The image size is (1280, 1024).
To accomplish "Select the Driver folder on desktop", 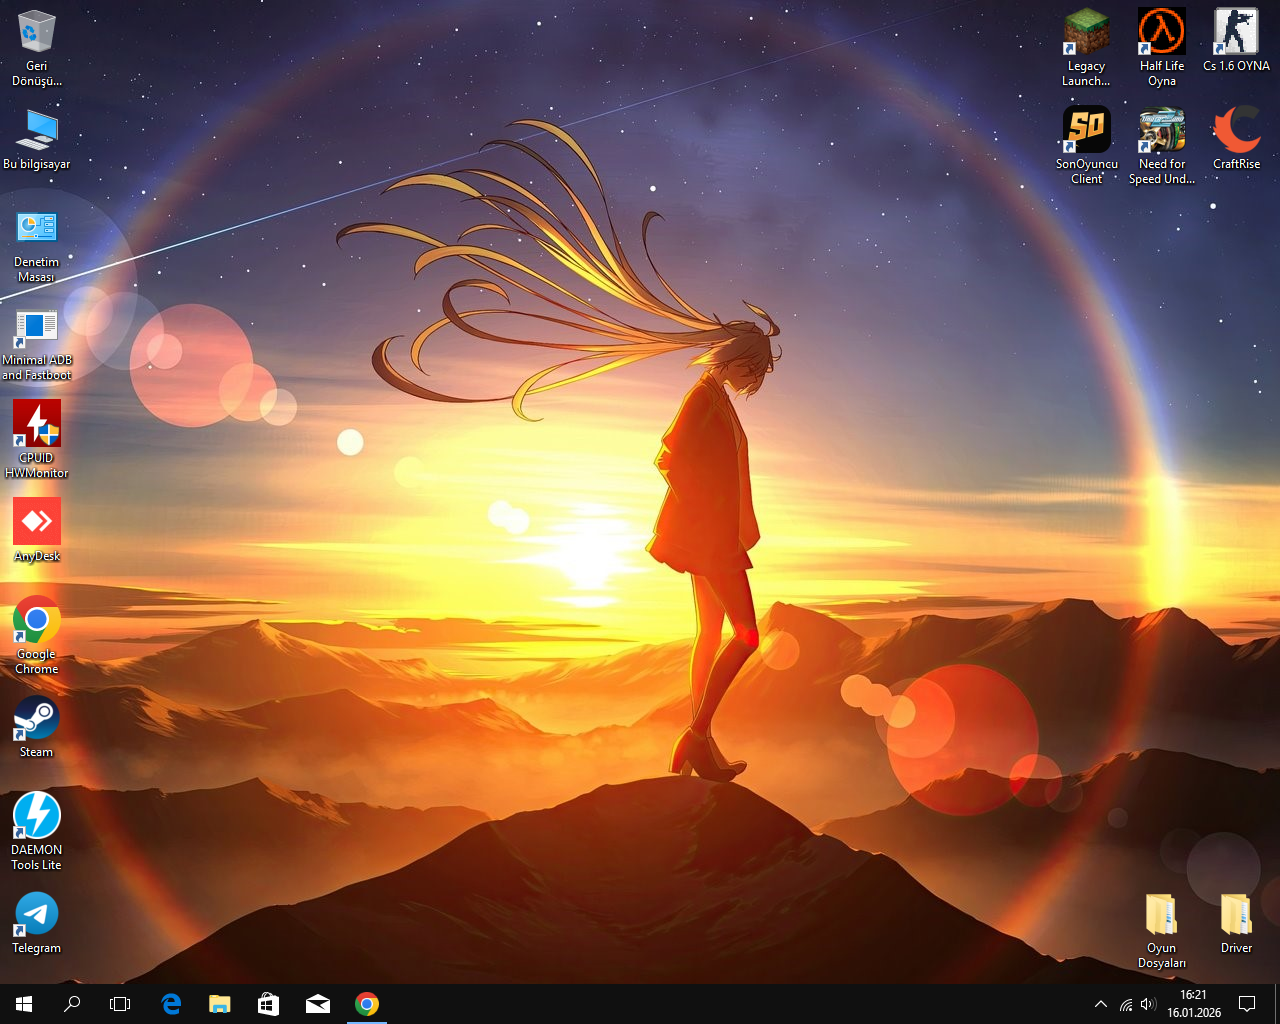I will [x=1237, y=922].
